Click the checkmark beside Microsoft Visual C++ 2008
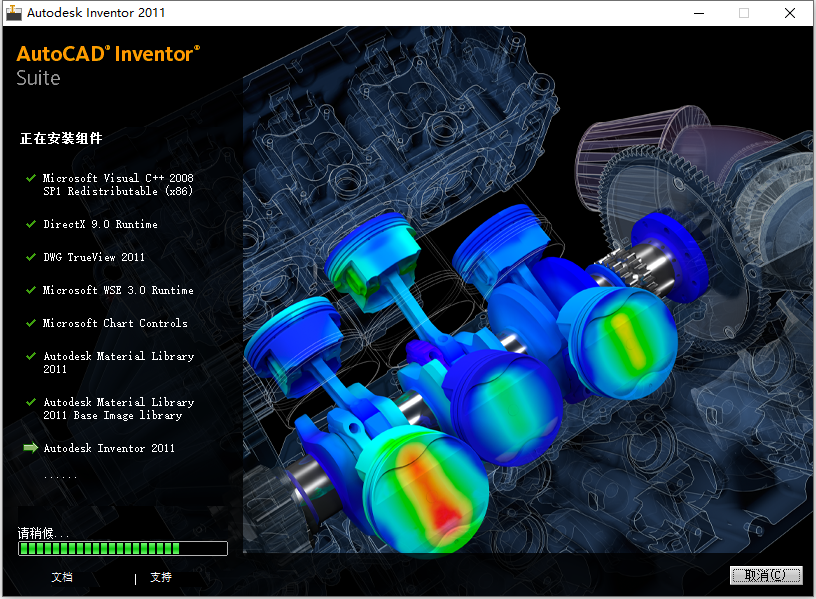Image resolution: width=816 pixels, height=599 pixels. click(31, 177)
